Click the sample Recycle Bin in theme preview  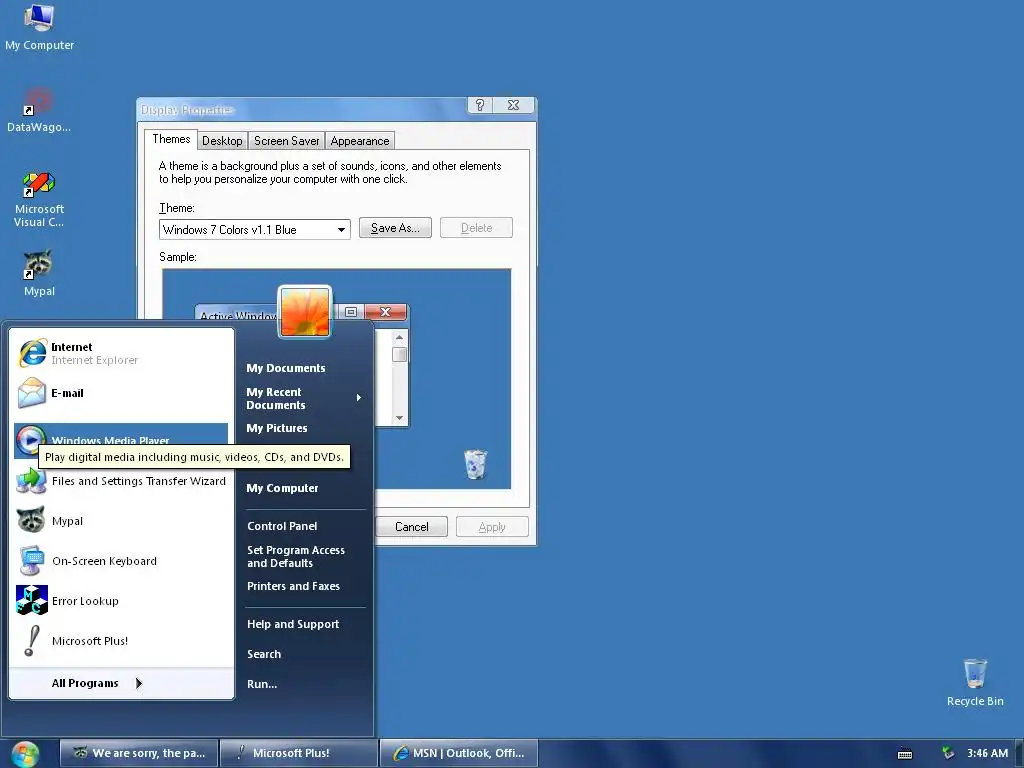[x=475, y=464]
